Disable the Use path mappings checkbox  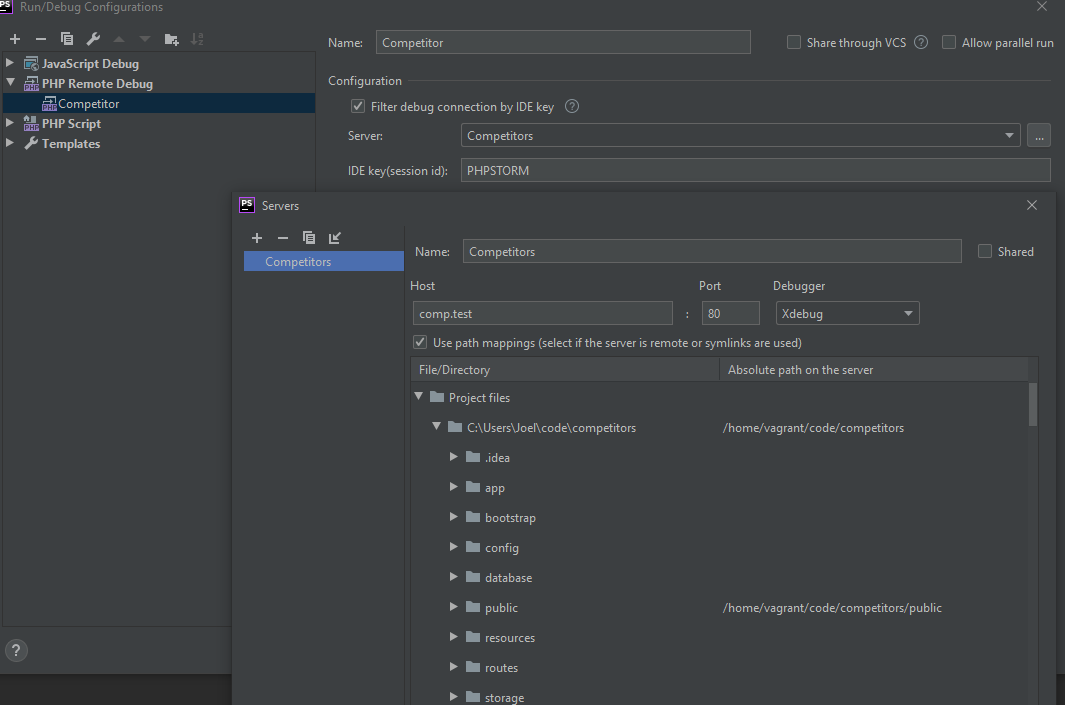(x=420, y=343)
